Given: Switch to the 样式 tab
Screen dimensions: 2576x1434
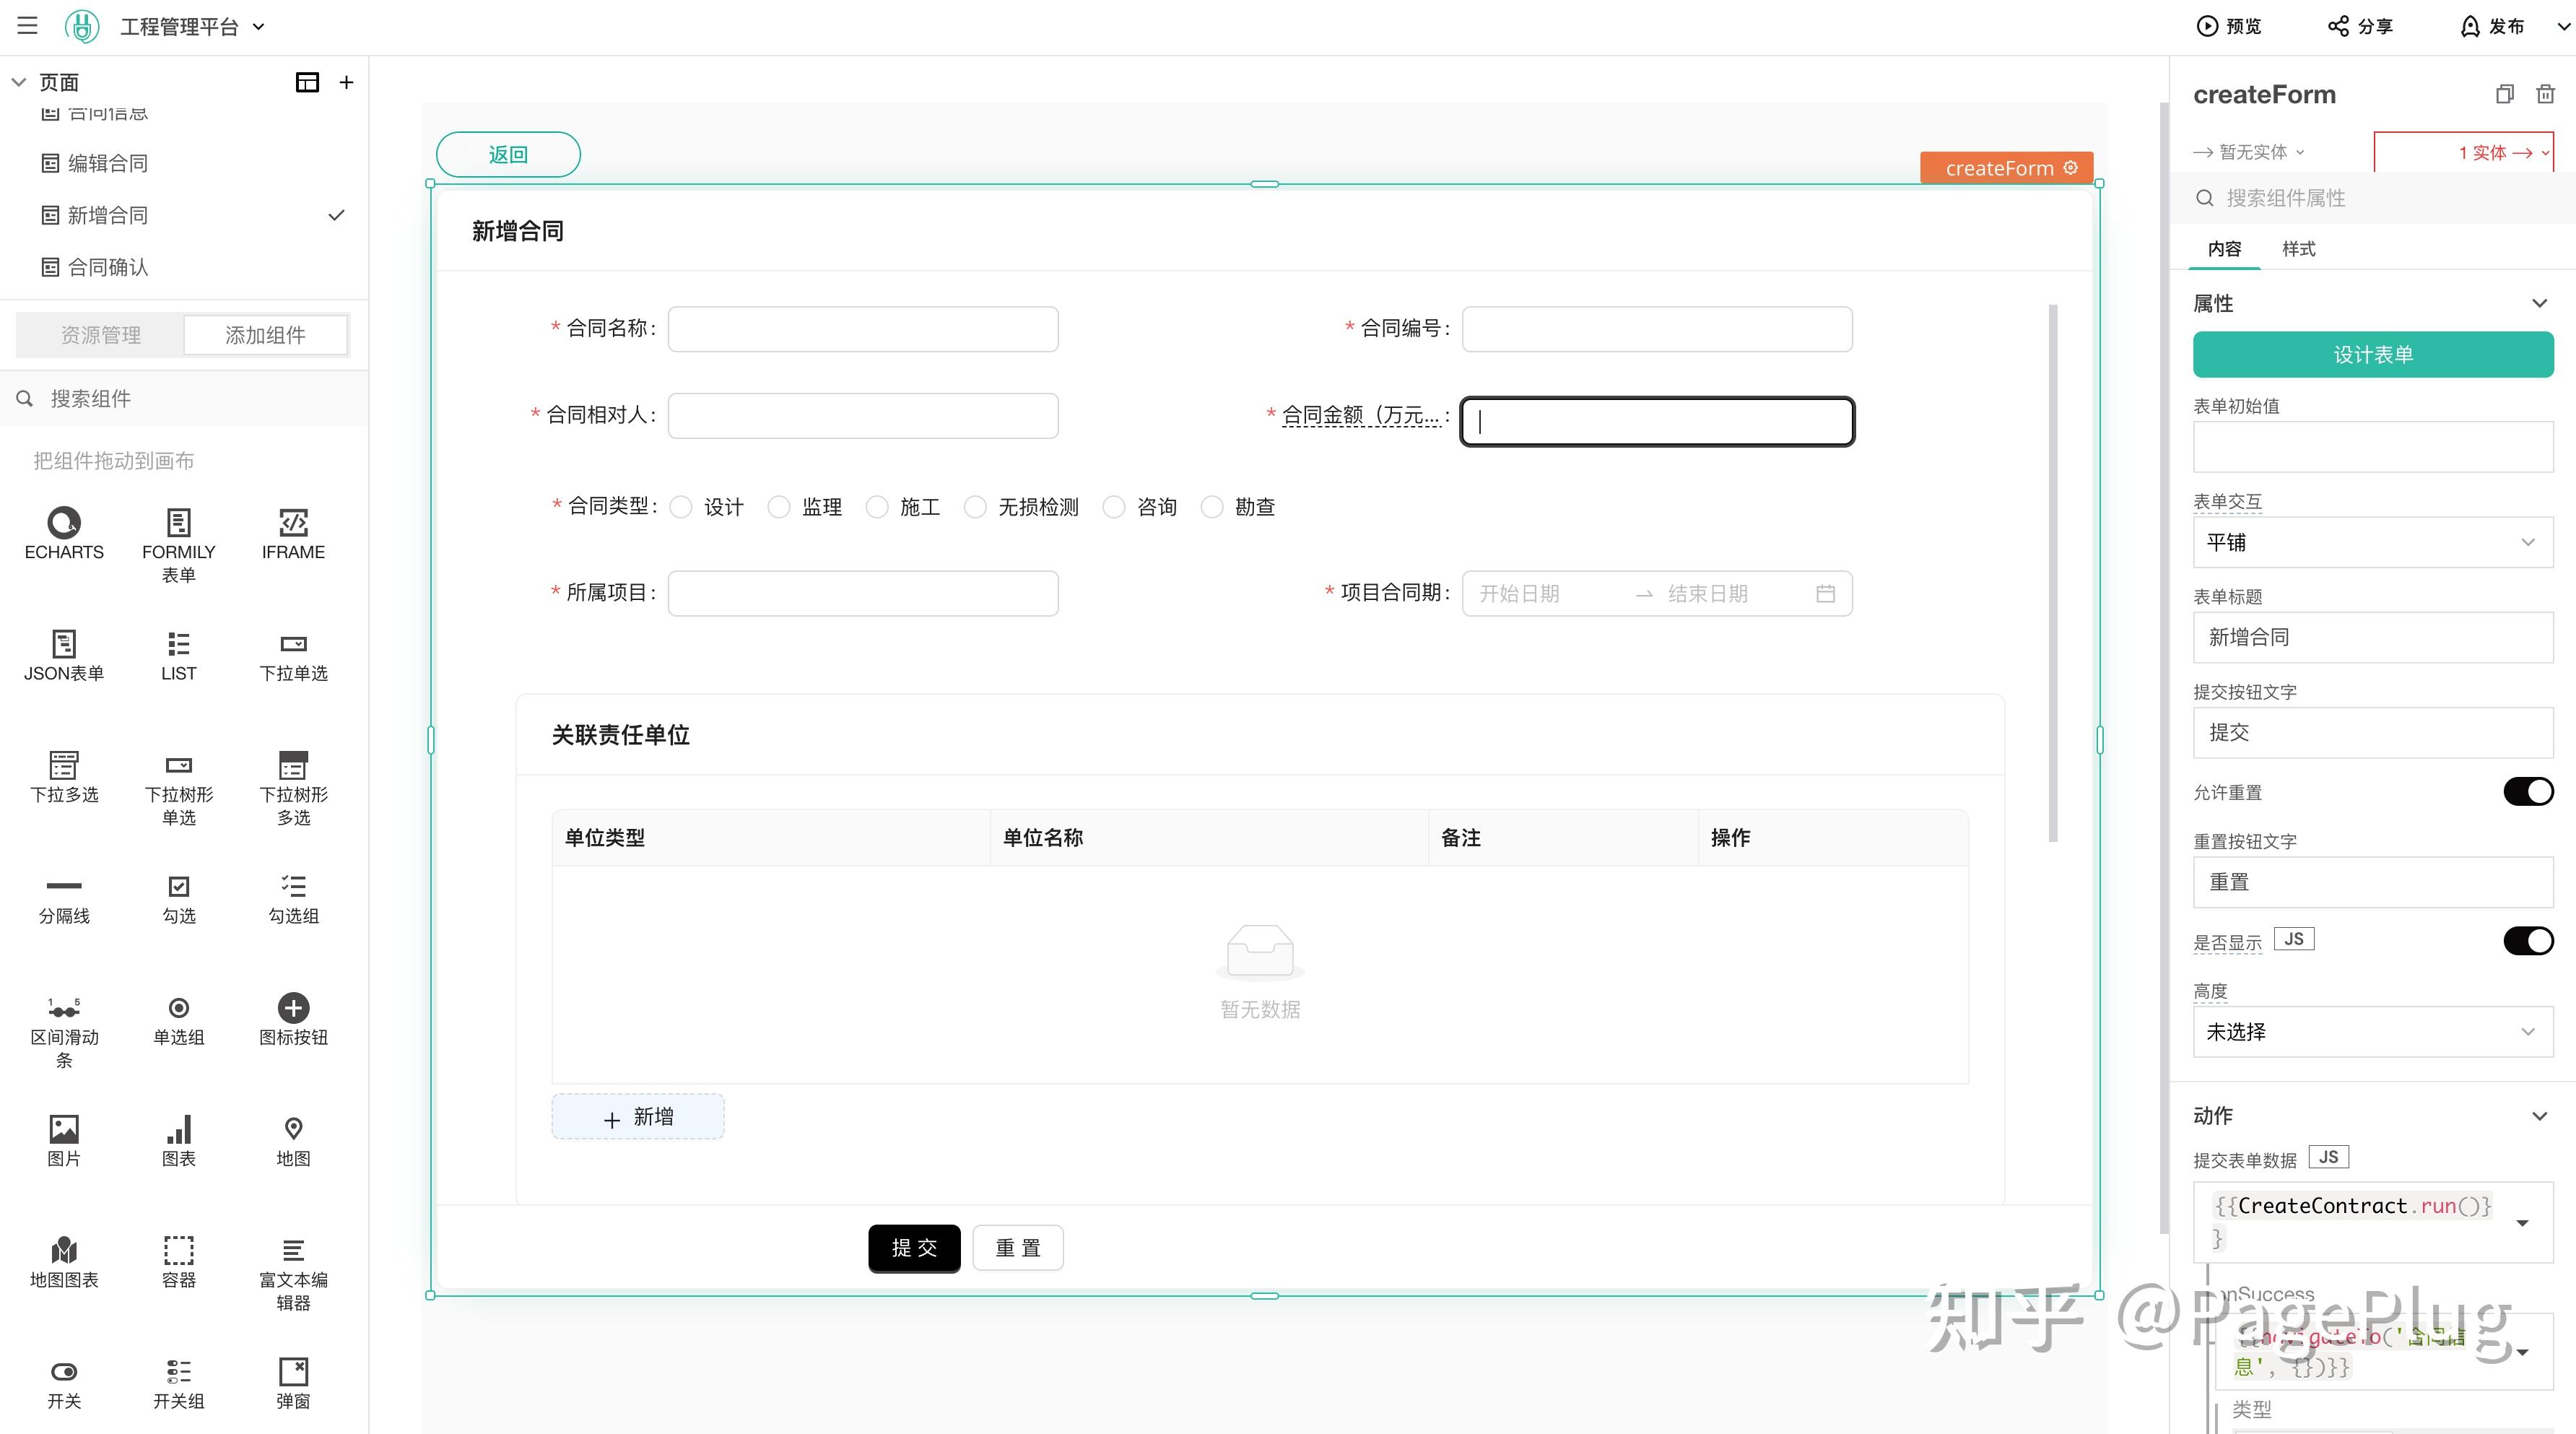Looking at the screenshot, I should point(2298,249).
